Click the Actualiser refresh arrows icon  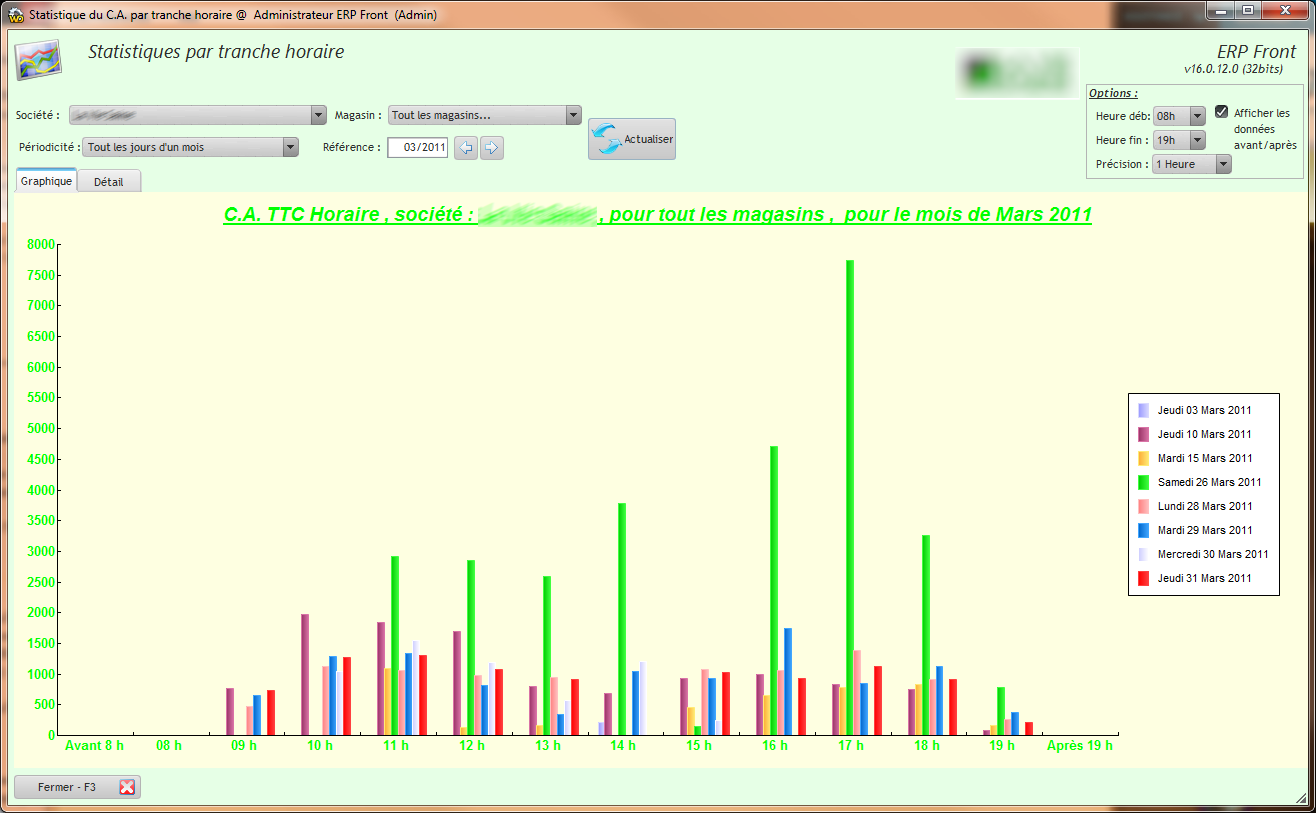click(607, 140)
